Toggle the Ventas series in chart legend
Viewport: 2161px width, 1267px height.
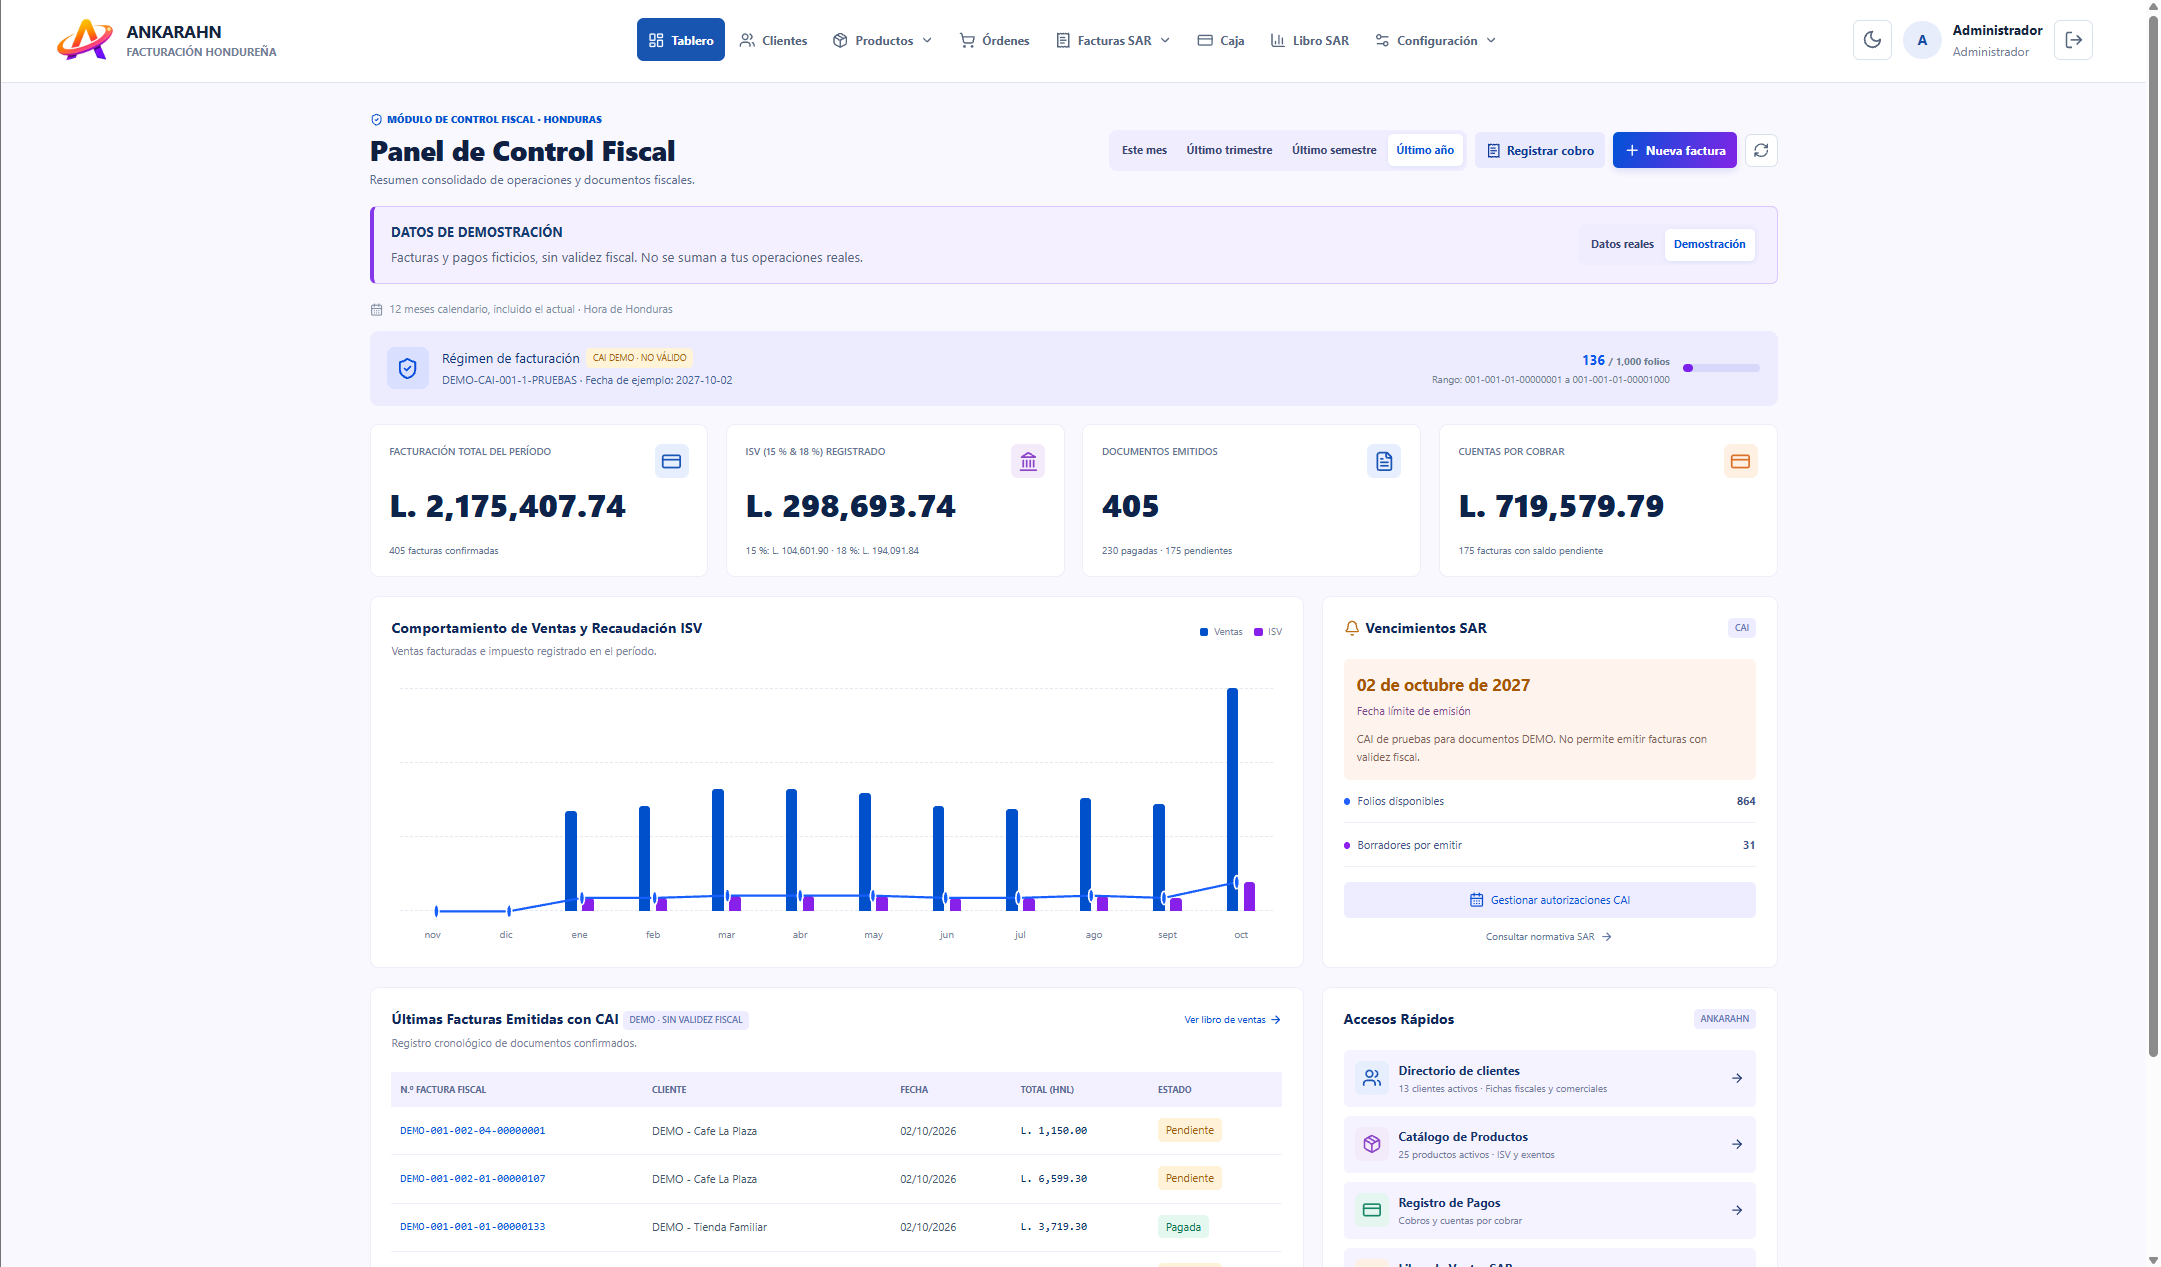pos(1221,632)
